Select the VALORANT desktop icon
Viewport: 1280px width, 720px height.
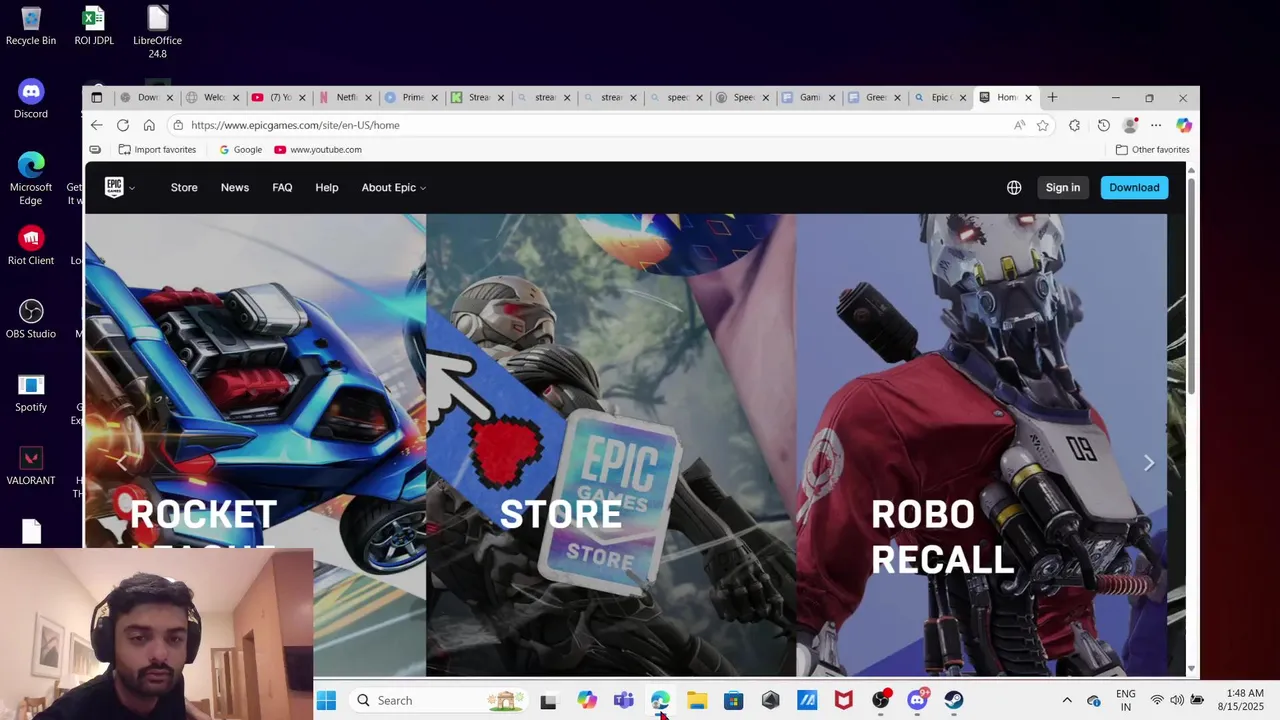coord(31,465)
